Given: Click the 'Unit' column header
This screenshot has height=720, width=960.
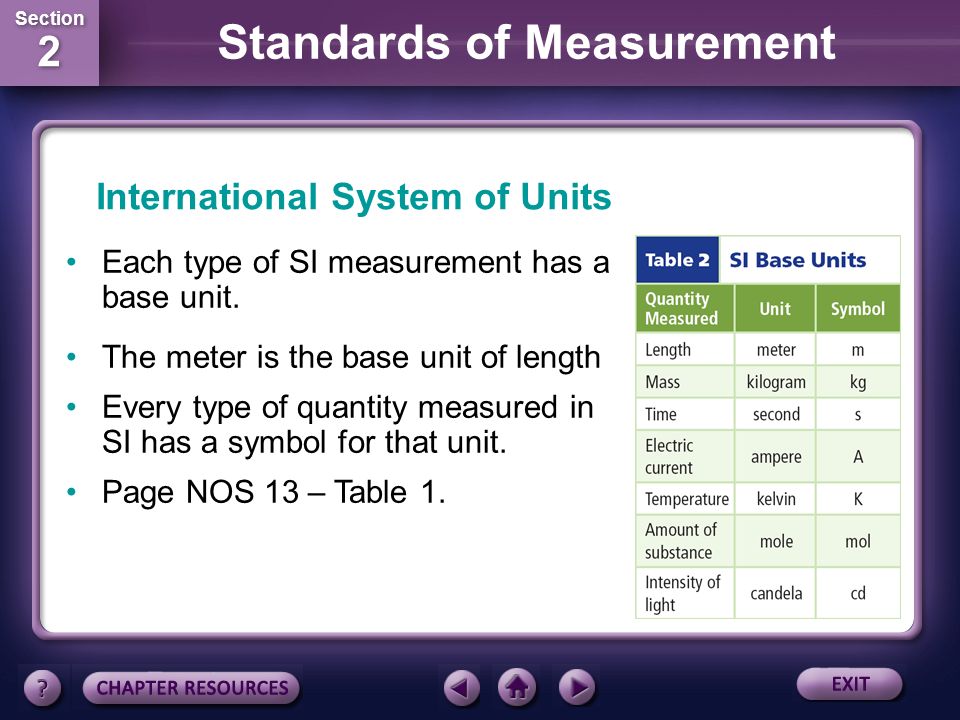Looking at the screenshot, I should tap(775, 308).
